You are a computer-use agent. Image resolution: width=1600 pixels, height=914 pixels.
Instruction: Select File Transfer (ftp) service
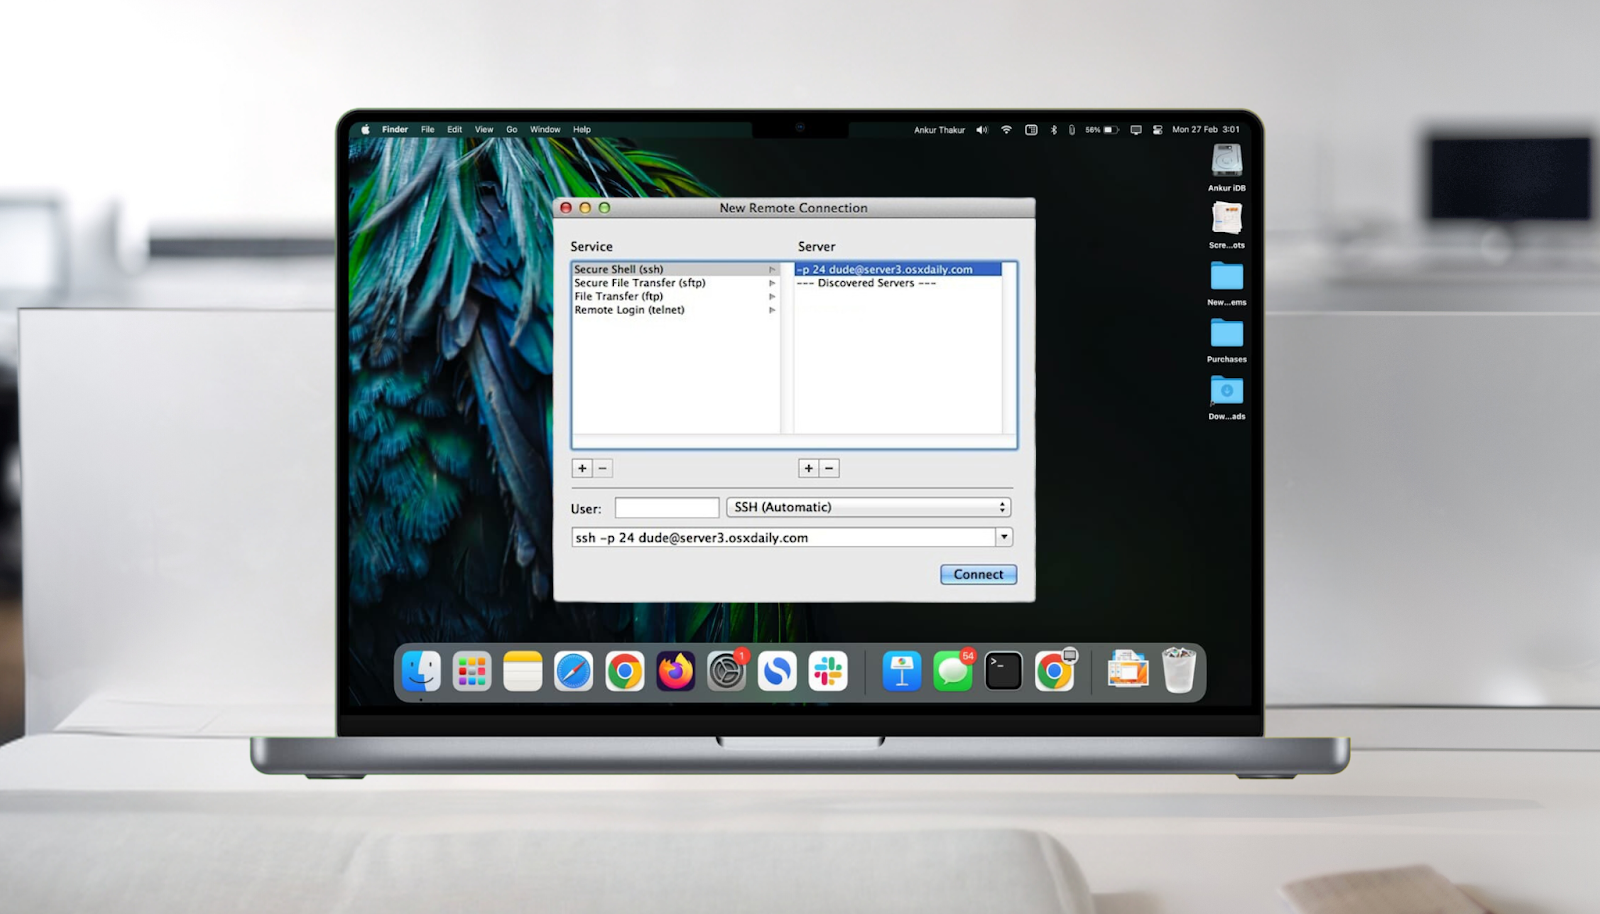619,296
